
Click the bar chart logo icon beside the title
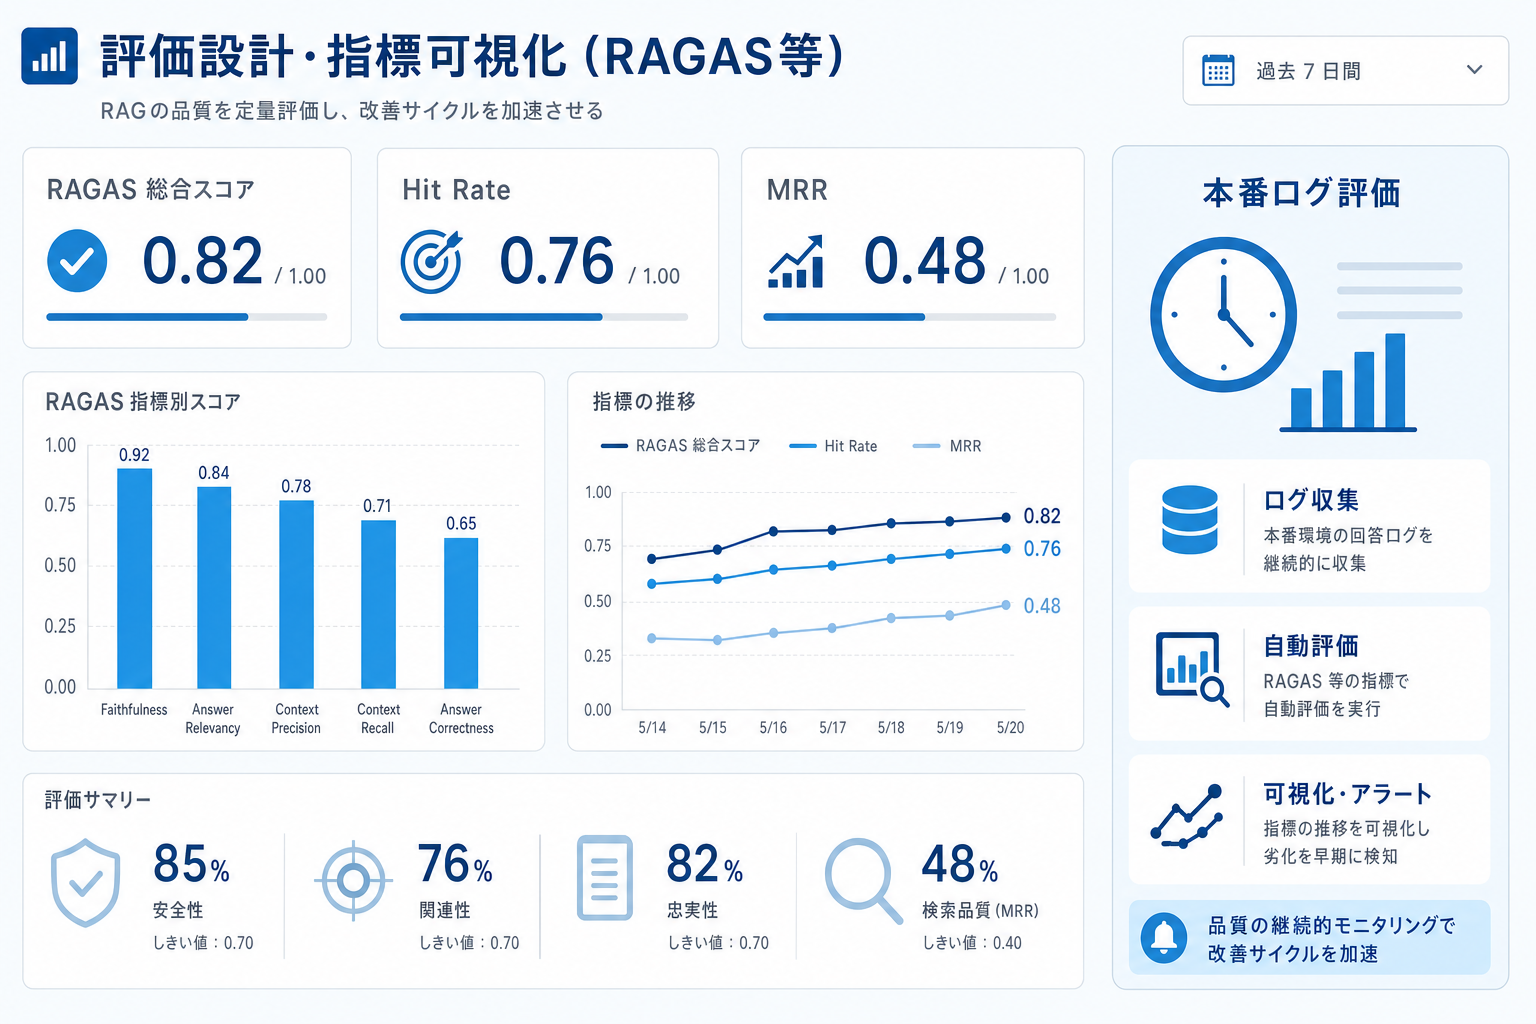(49, 56)
